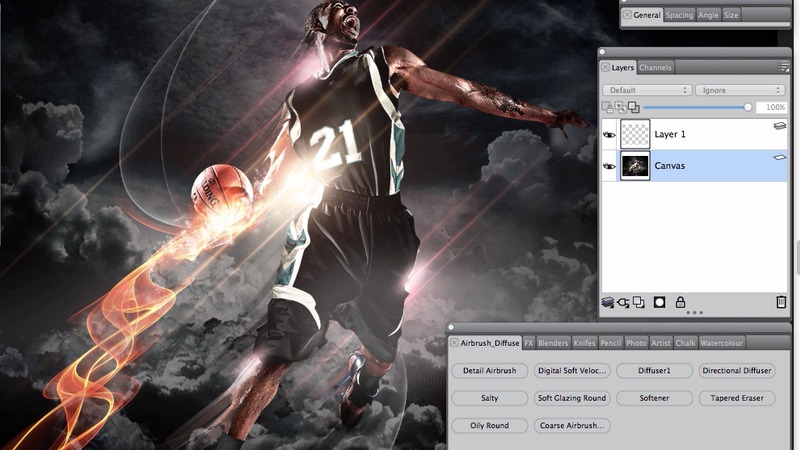Choose the Detail Airbrush variant

pos(490,370)
